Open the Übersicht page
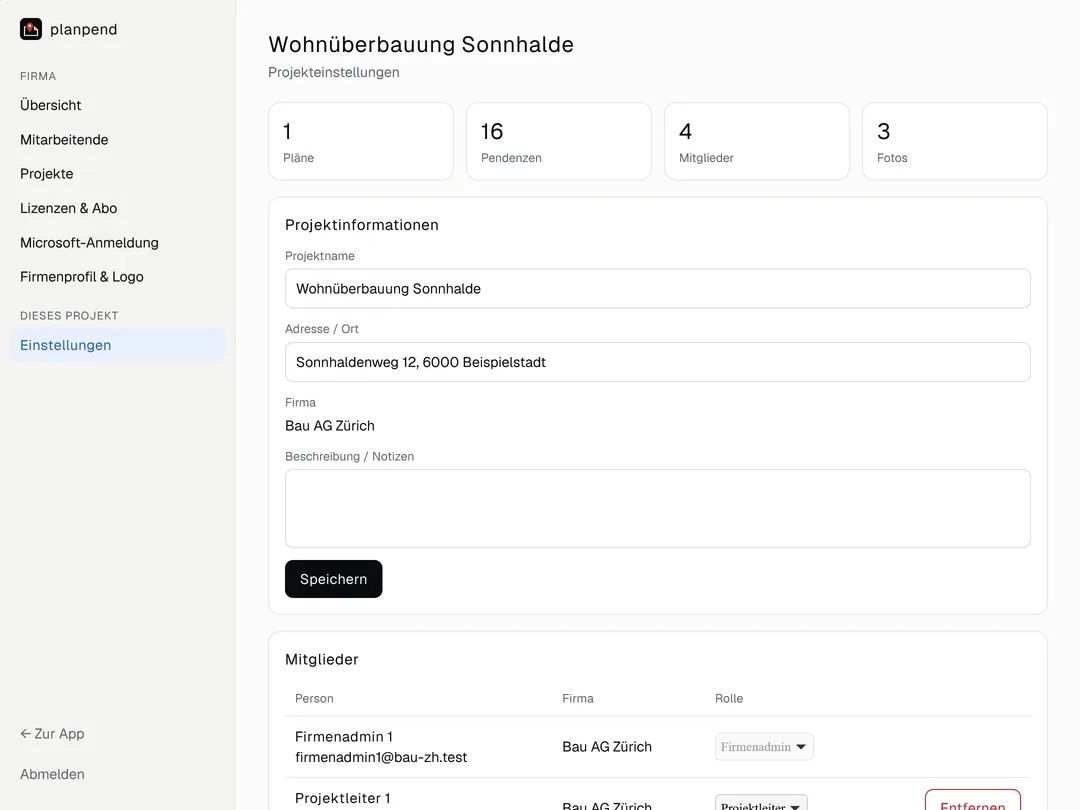The image size is (1080, 810). coord(50,105)
